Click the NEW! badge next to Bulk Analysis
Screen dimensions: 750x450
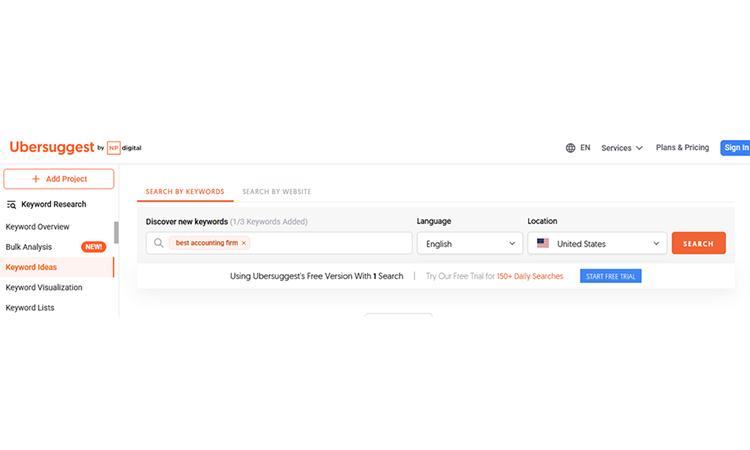coord(94,247)
